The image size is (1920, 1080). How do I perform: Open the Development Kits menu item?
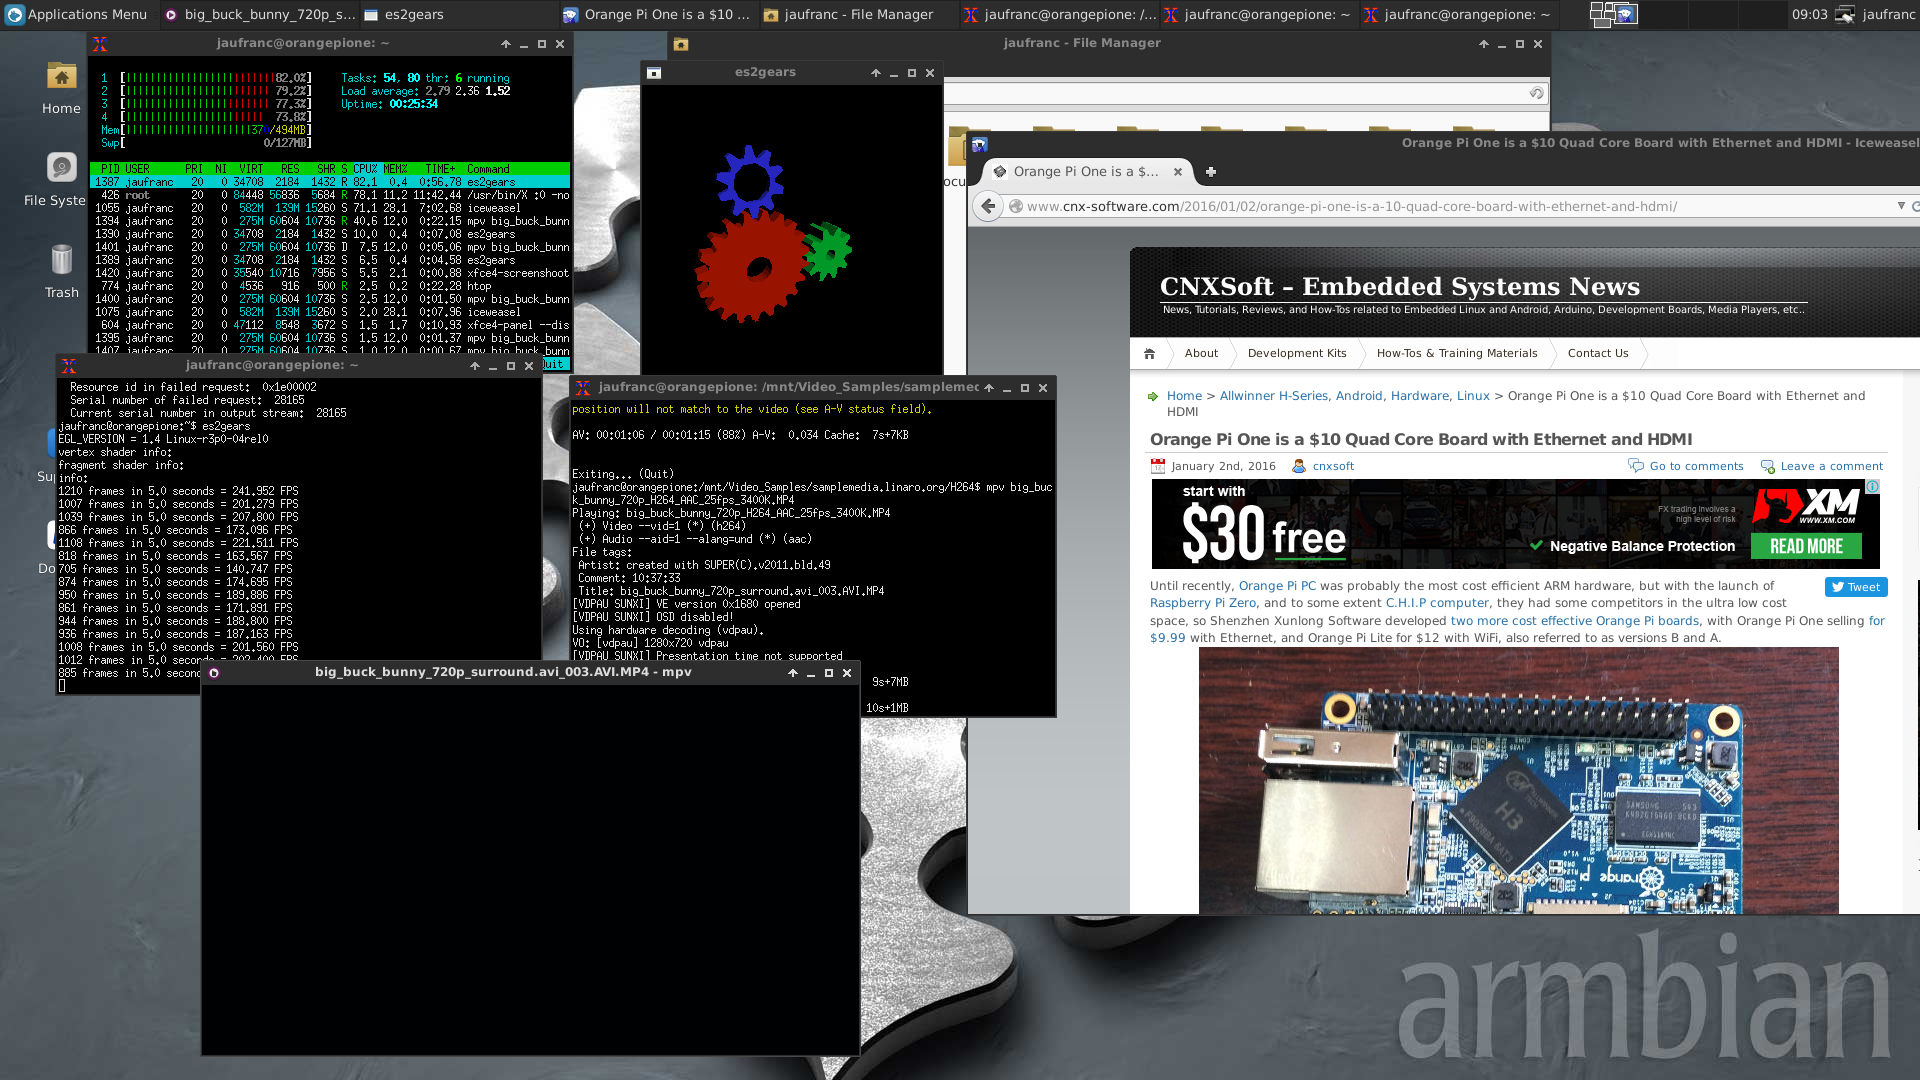point(1297,353)
